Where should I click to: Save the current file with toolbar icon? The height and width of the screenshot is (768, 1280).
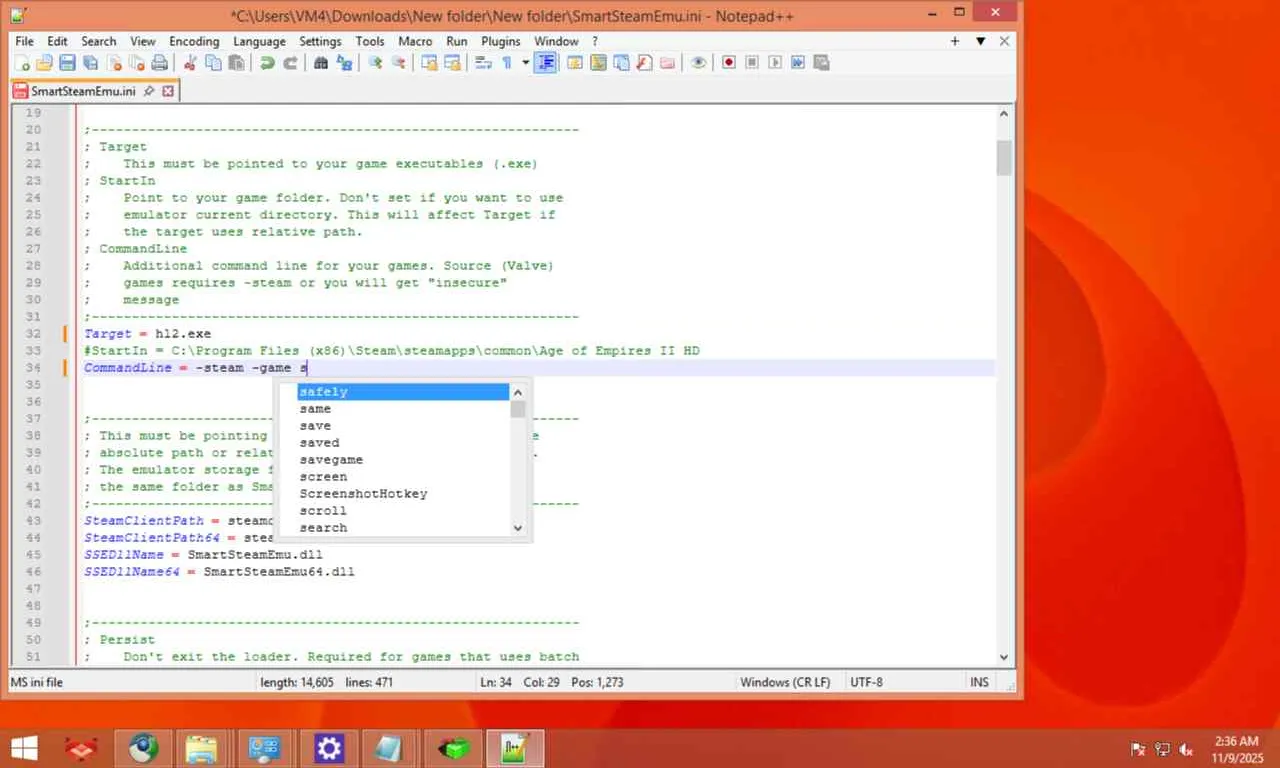(67, 62)
